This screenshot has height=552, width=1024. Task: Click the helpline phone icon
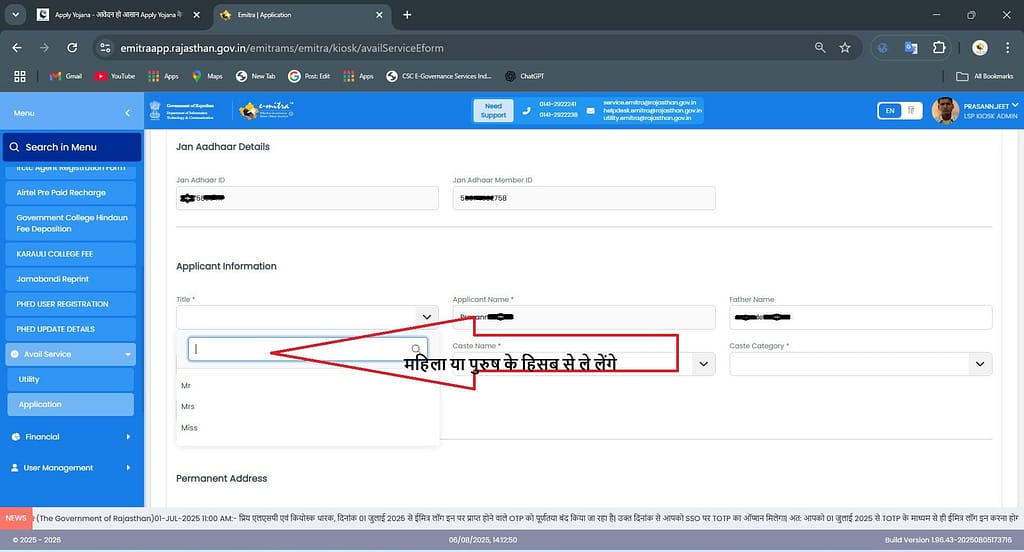point(526,111)
